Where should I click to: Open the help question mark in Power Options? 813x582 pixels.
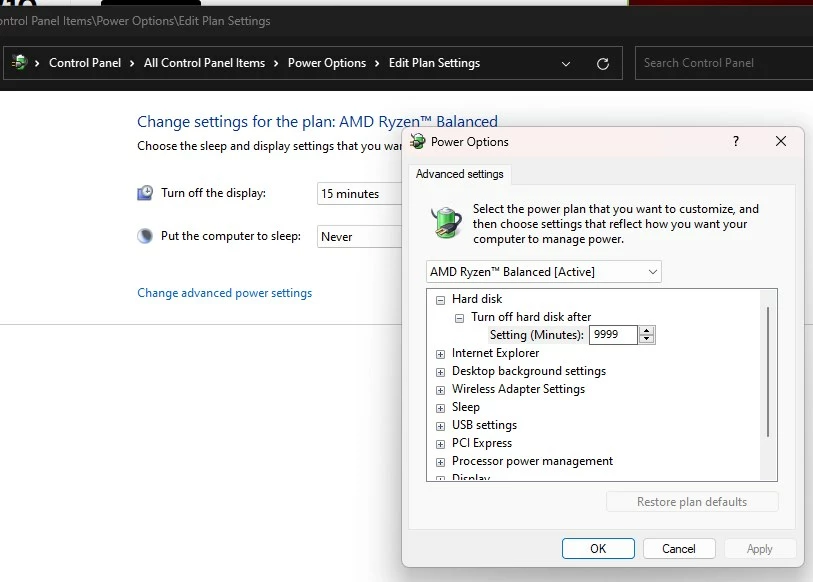(x=736, y=141)
